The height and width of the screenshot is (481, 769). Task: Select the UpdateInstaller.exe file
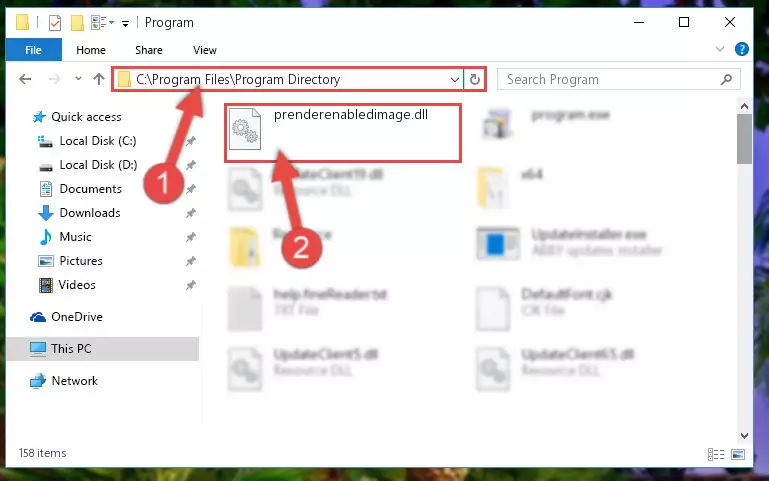tap(569, 242)
